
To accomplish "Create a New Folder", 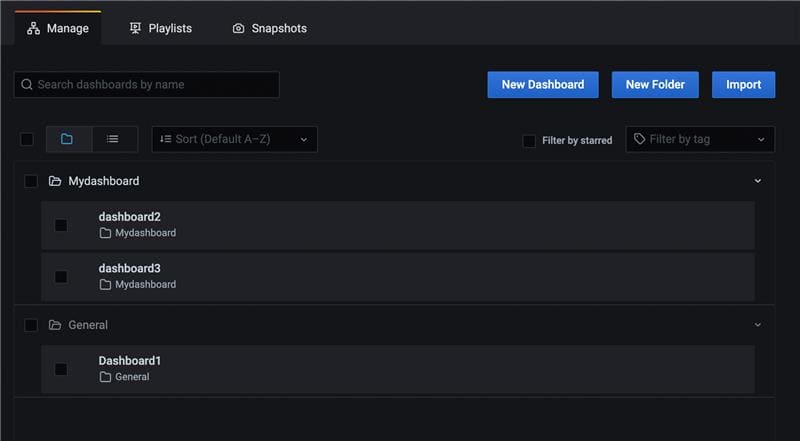I will 655,85.
